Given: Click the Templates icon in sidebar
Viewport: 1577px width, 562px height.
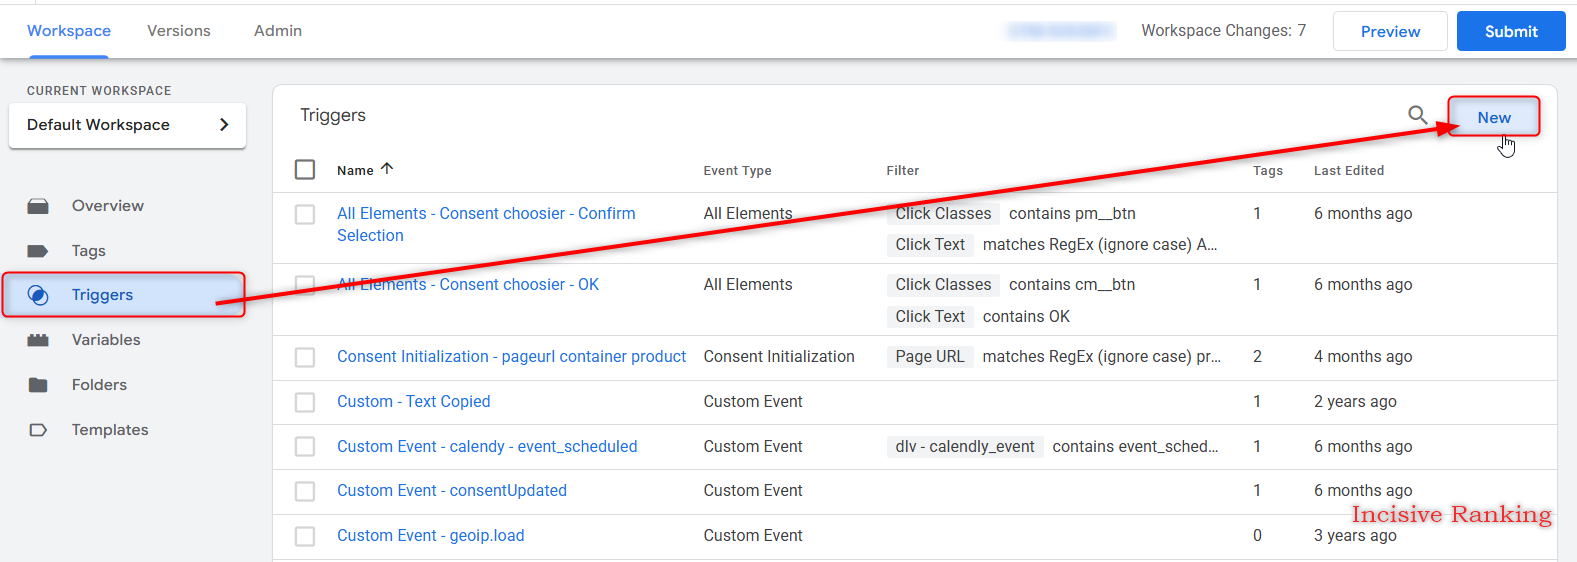Looking at the screenshot, I should click(38, 430).
